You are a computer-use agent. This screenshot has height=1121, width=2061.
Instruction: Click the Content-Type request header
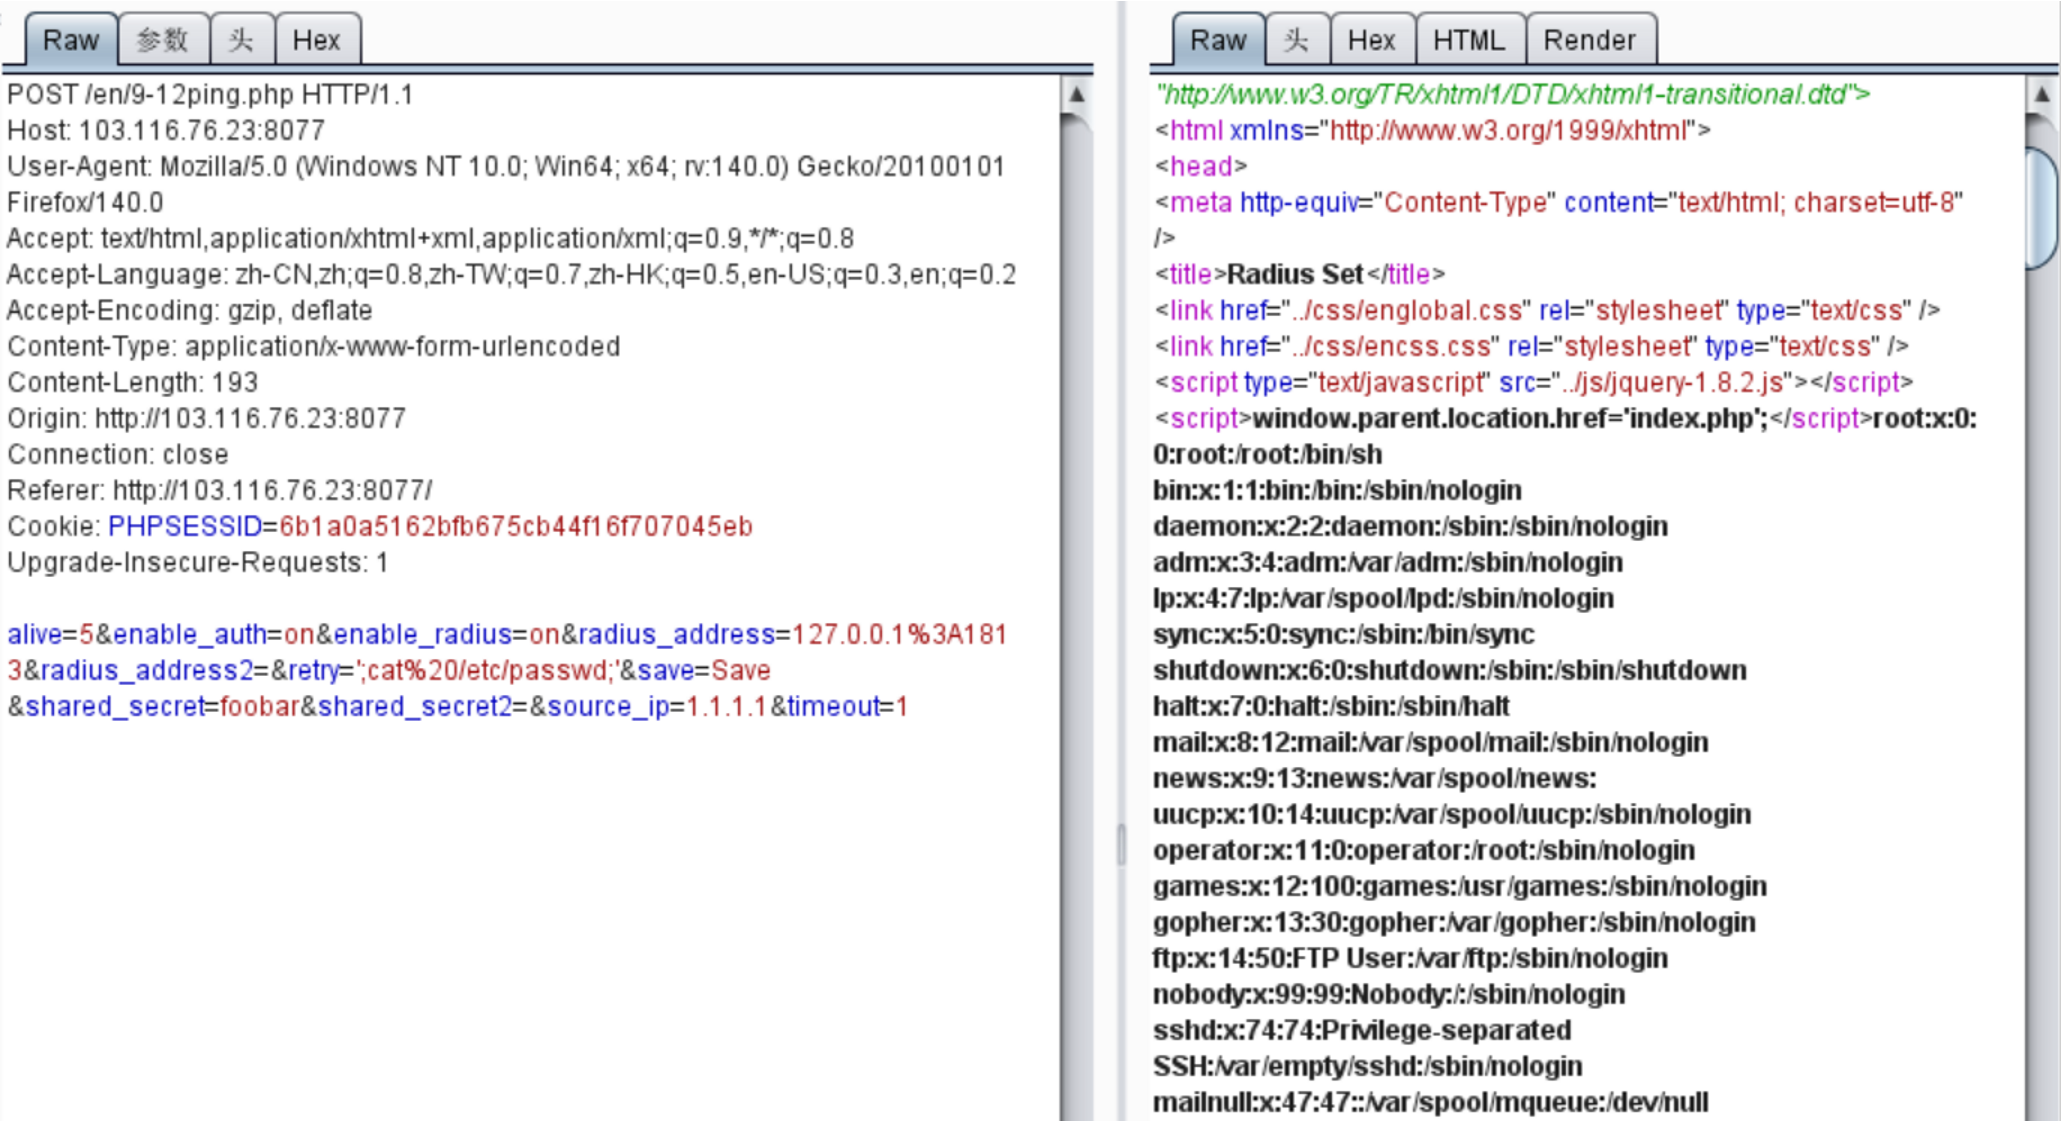coord(314,347)
